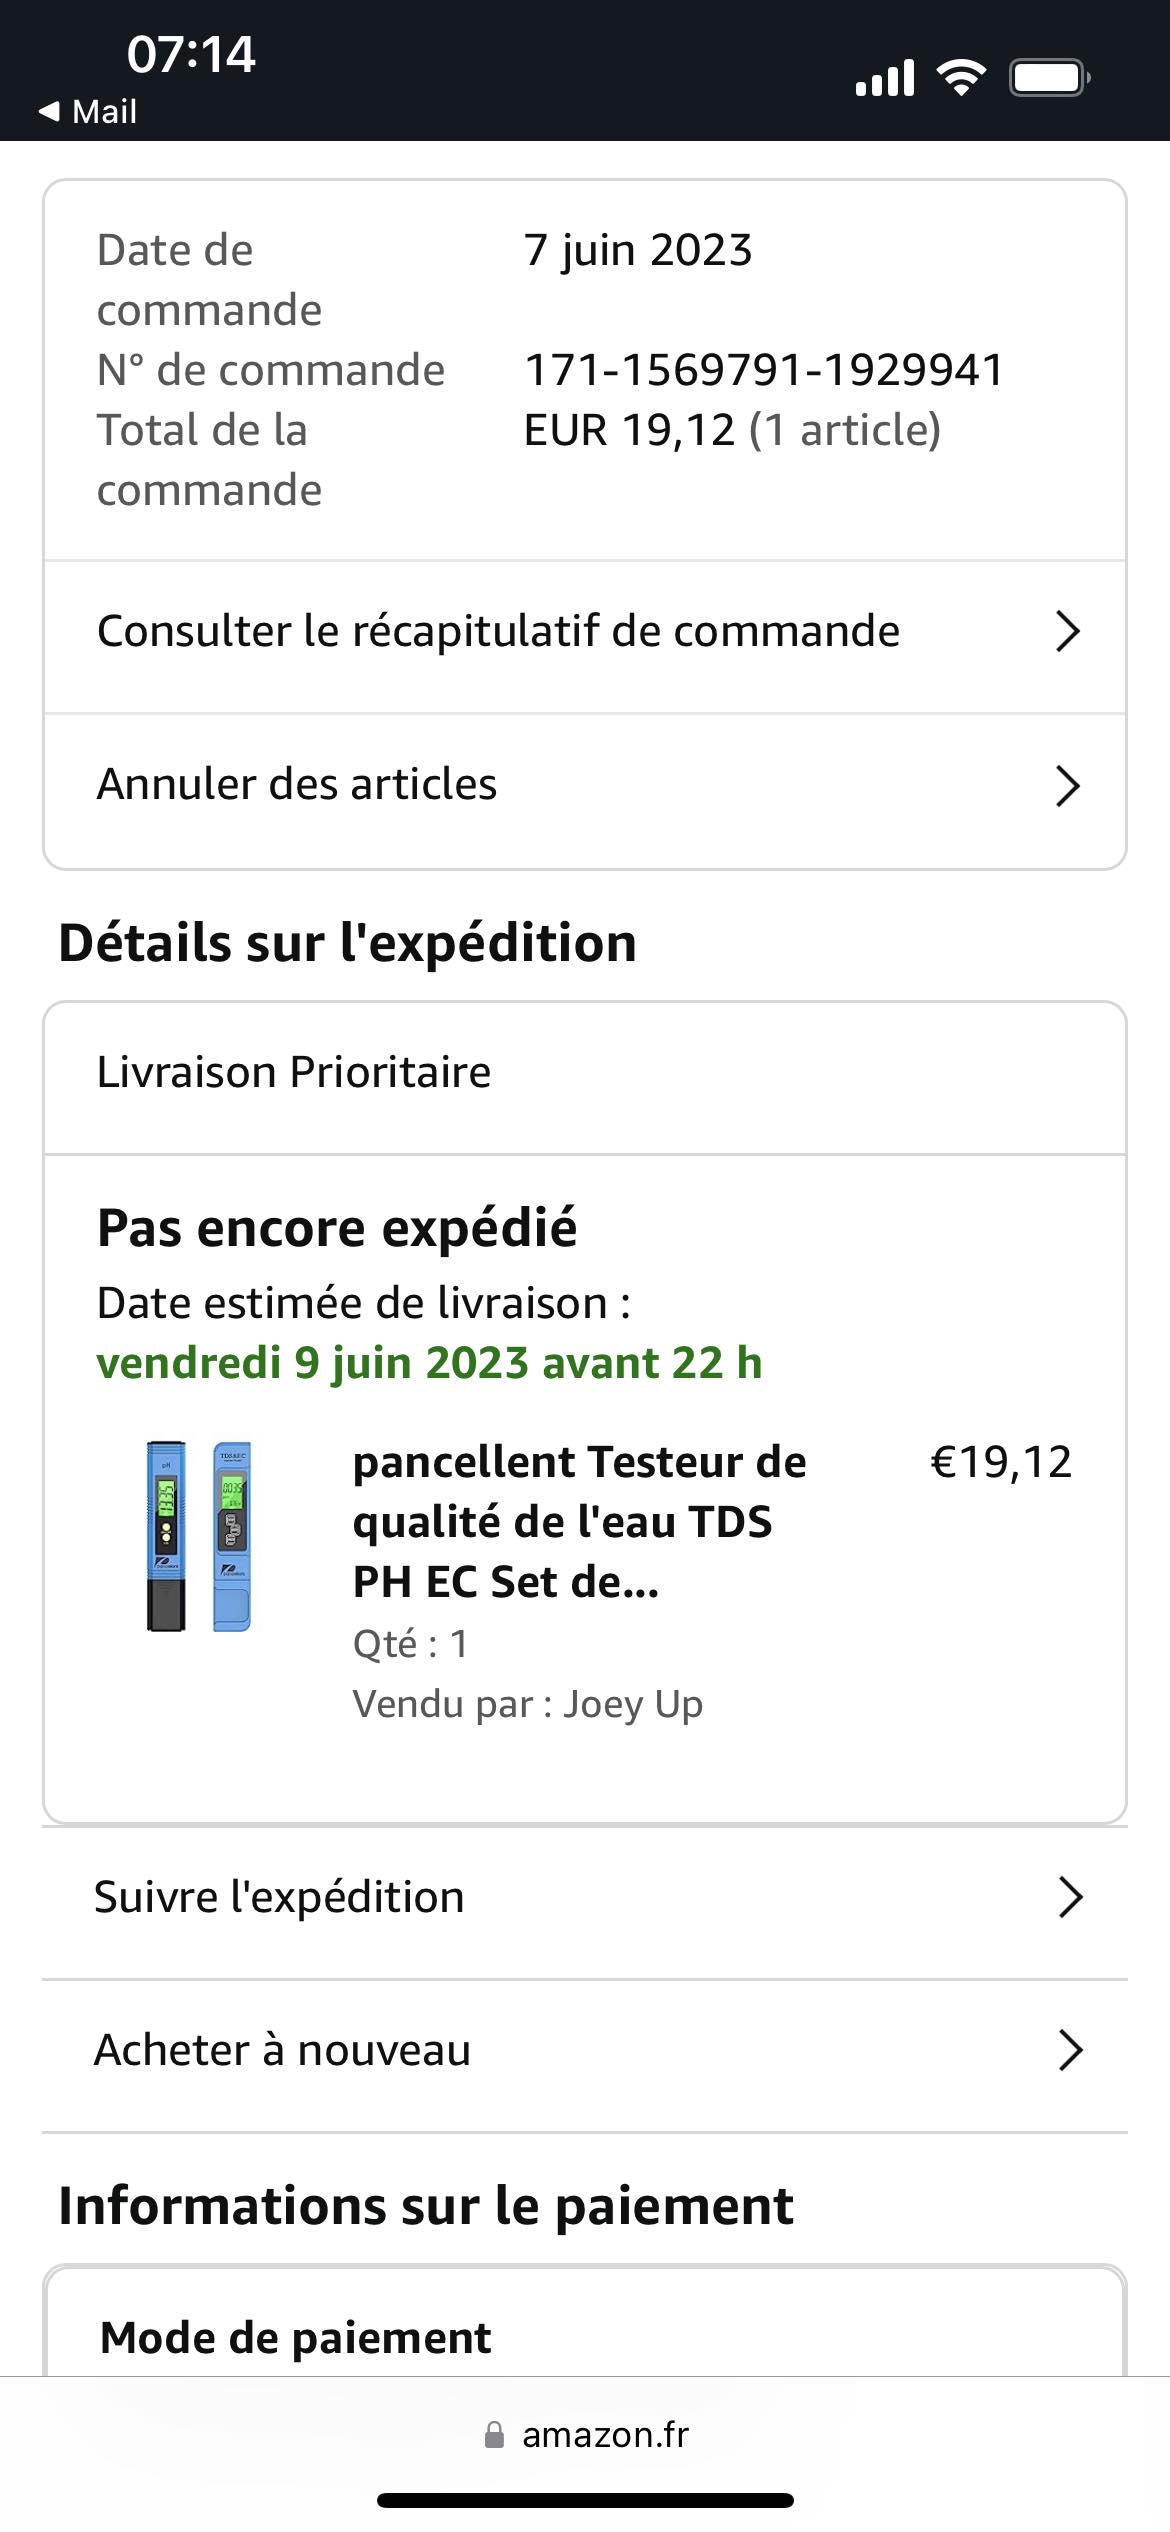Open Consulter le récapitulatif de commande
The height and width of the screenshot is (2532, 1170).
pyautogui.click(x=498, y=632)
